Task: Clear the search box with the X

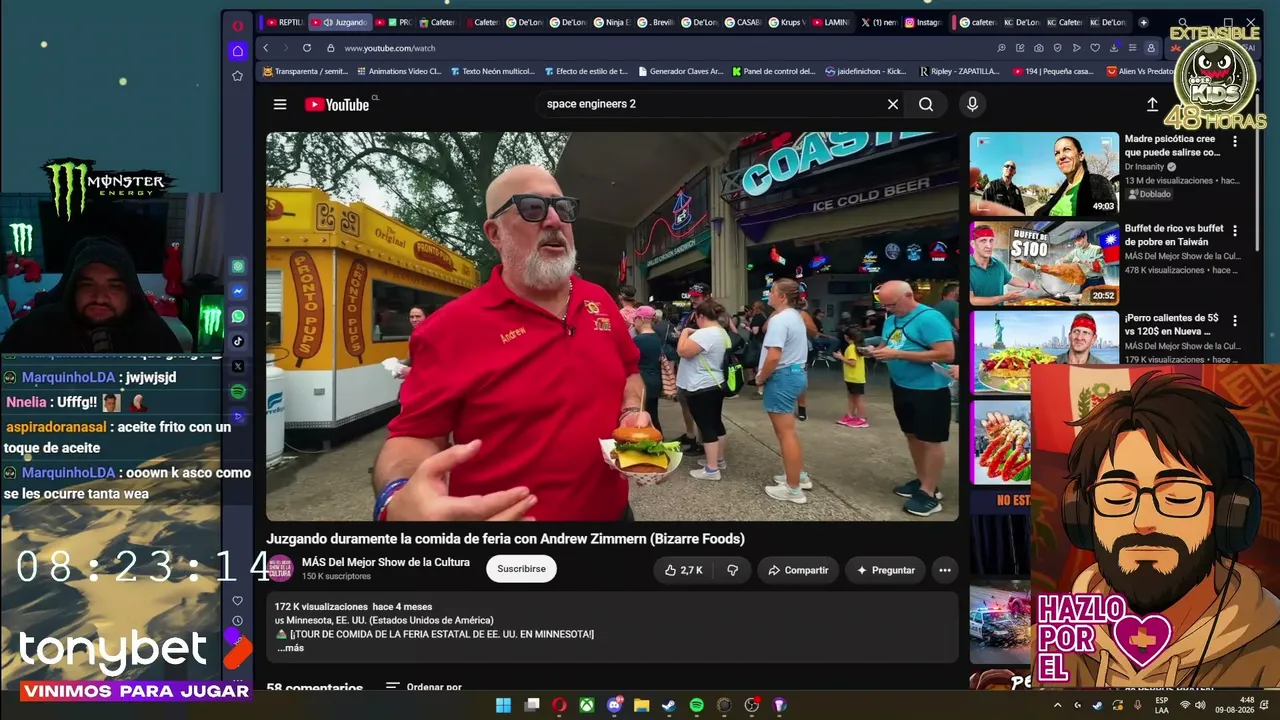Action: (x=893, y=104)
